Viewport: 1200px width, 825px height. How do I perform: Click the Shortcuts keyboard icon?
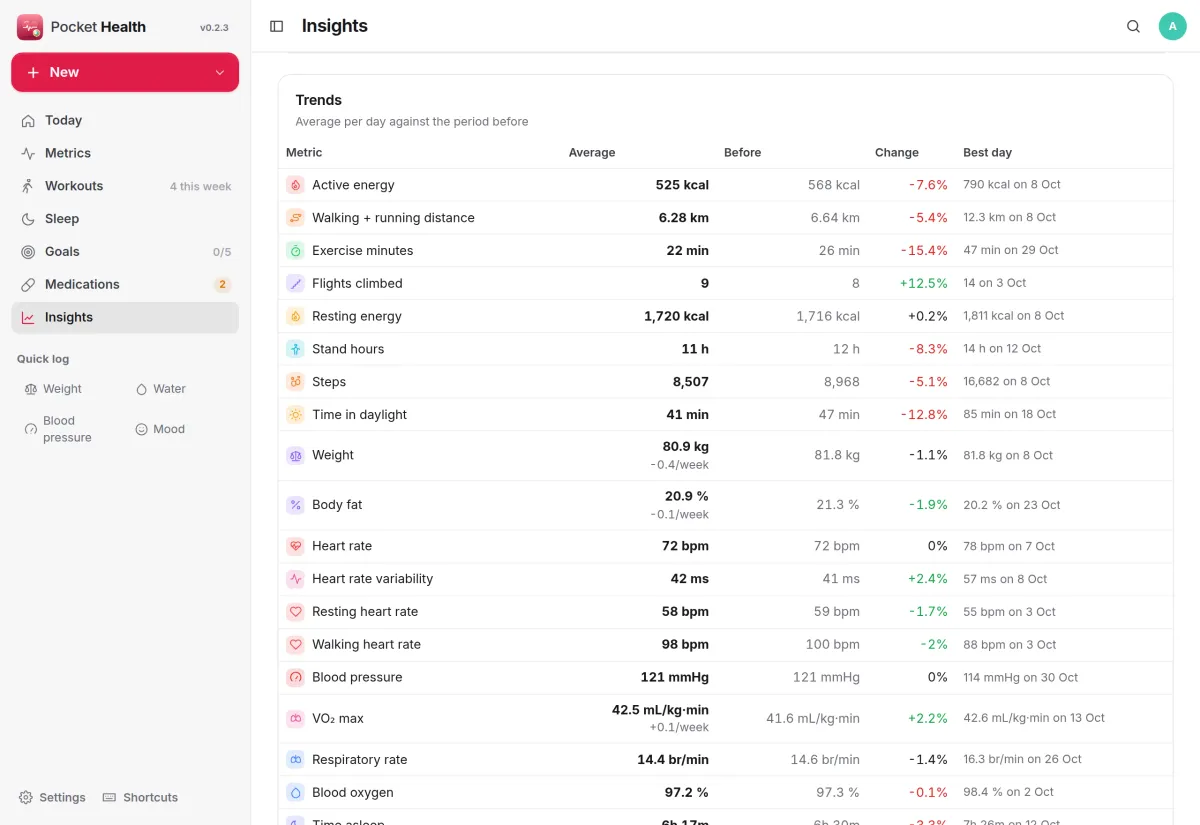coord(110,797)
